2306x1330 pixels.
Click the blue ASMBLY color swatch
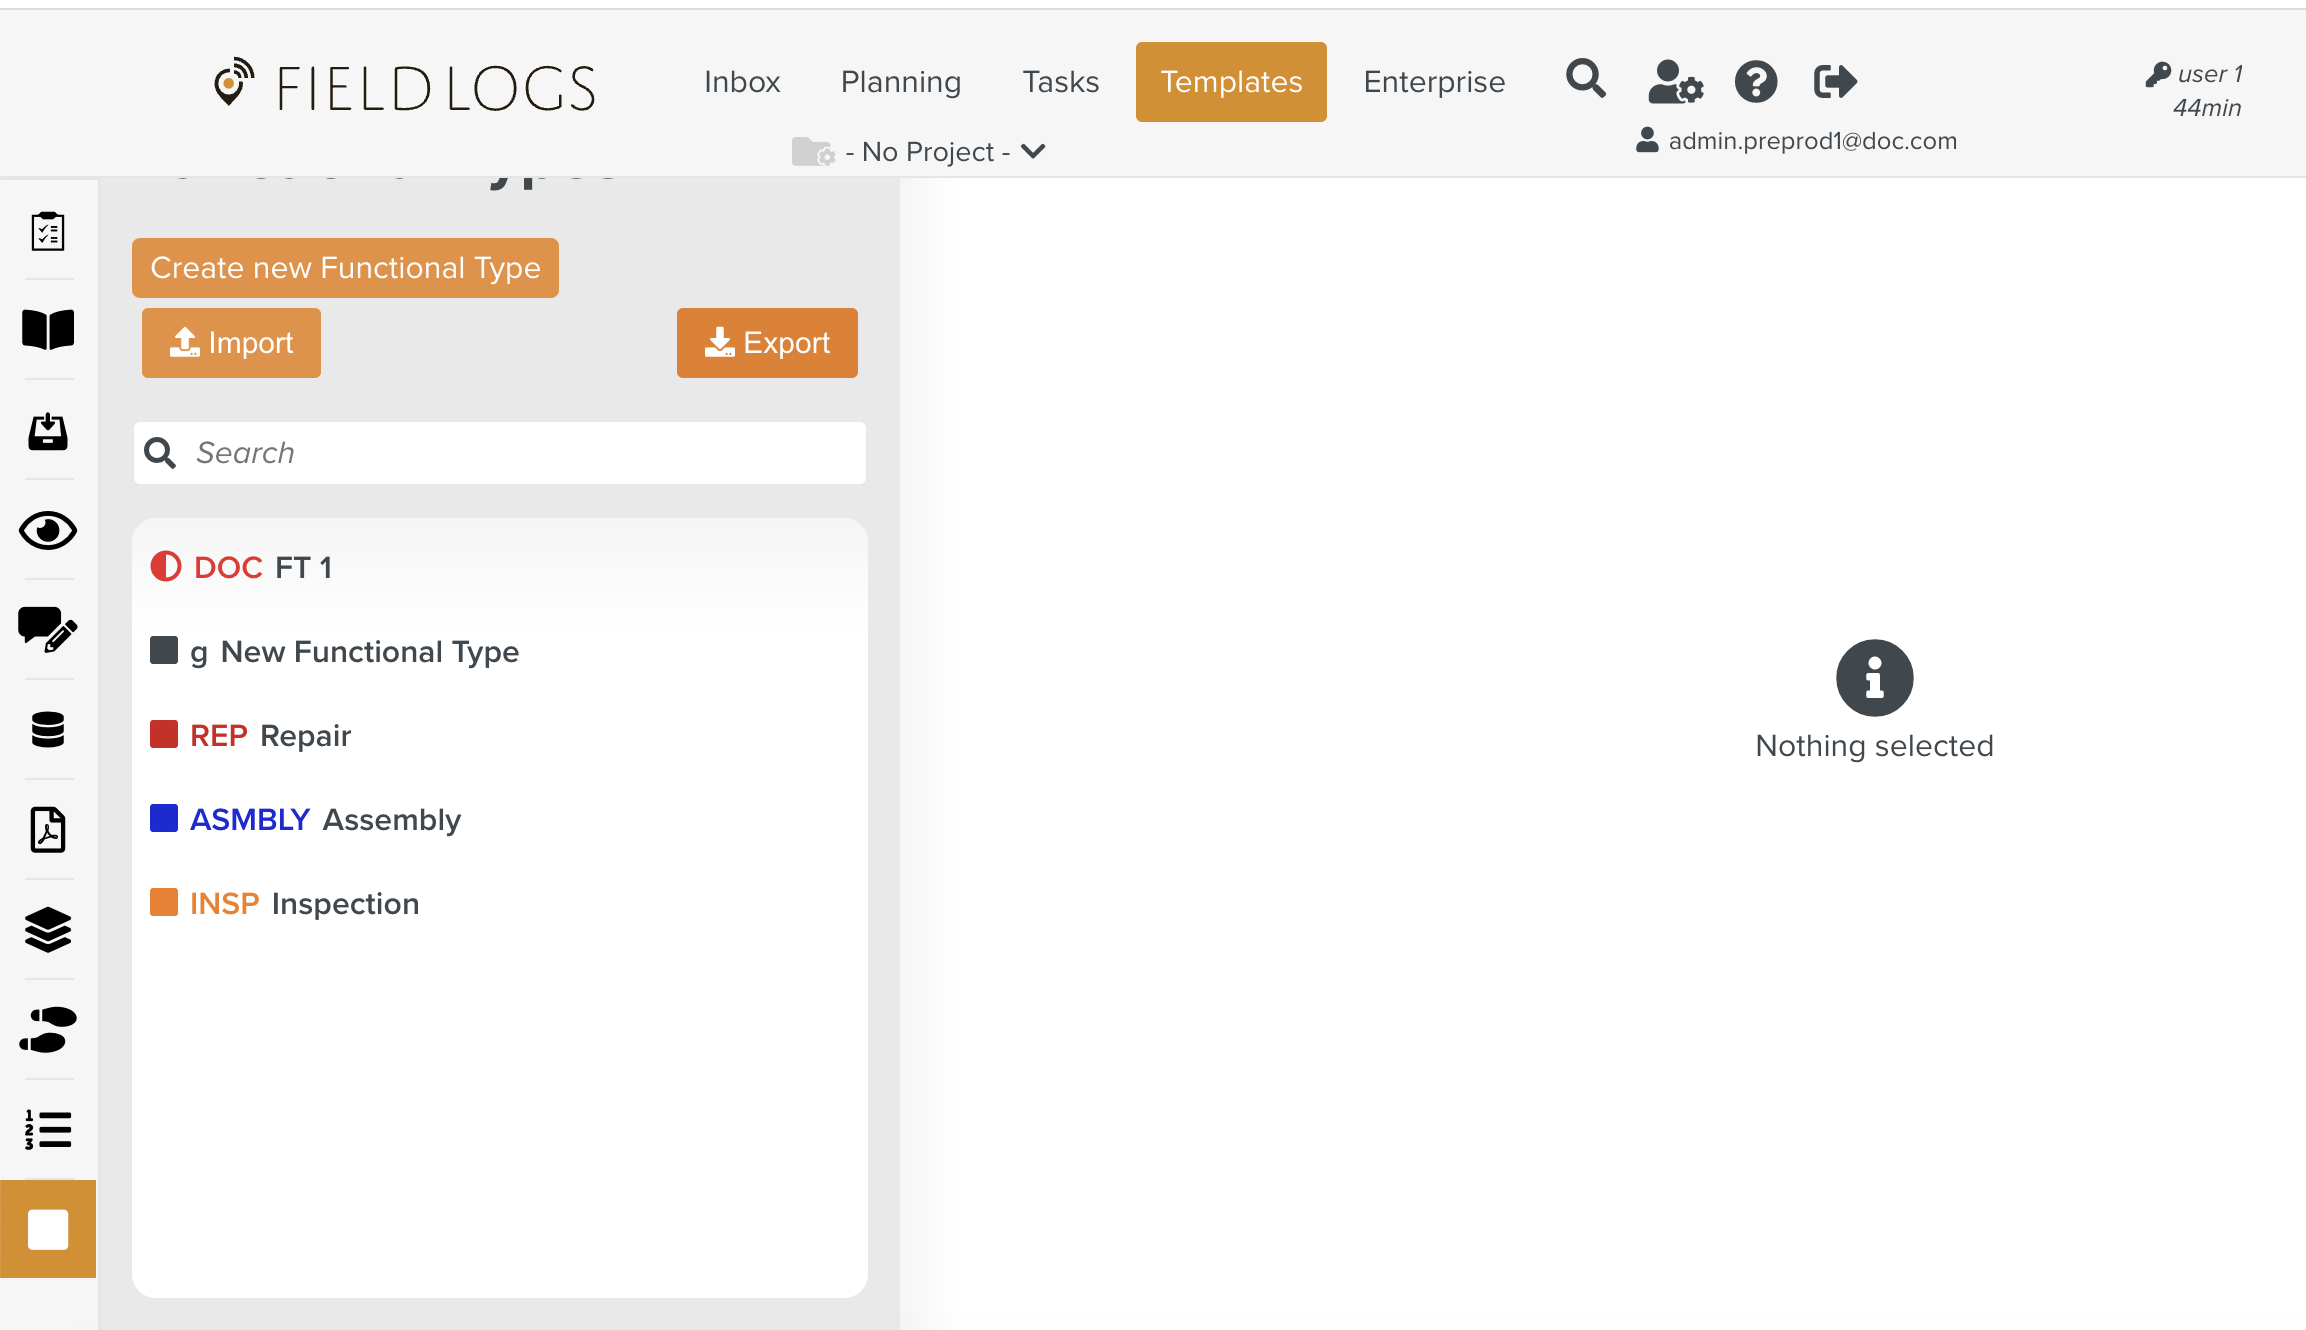tap(164, 819)
